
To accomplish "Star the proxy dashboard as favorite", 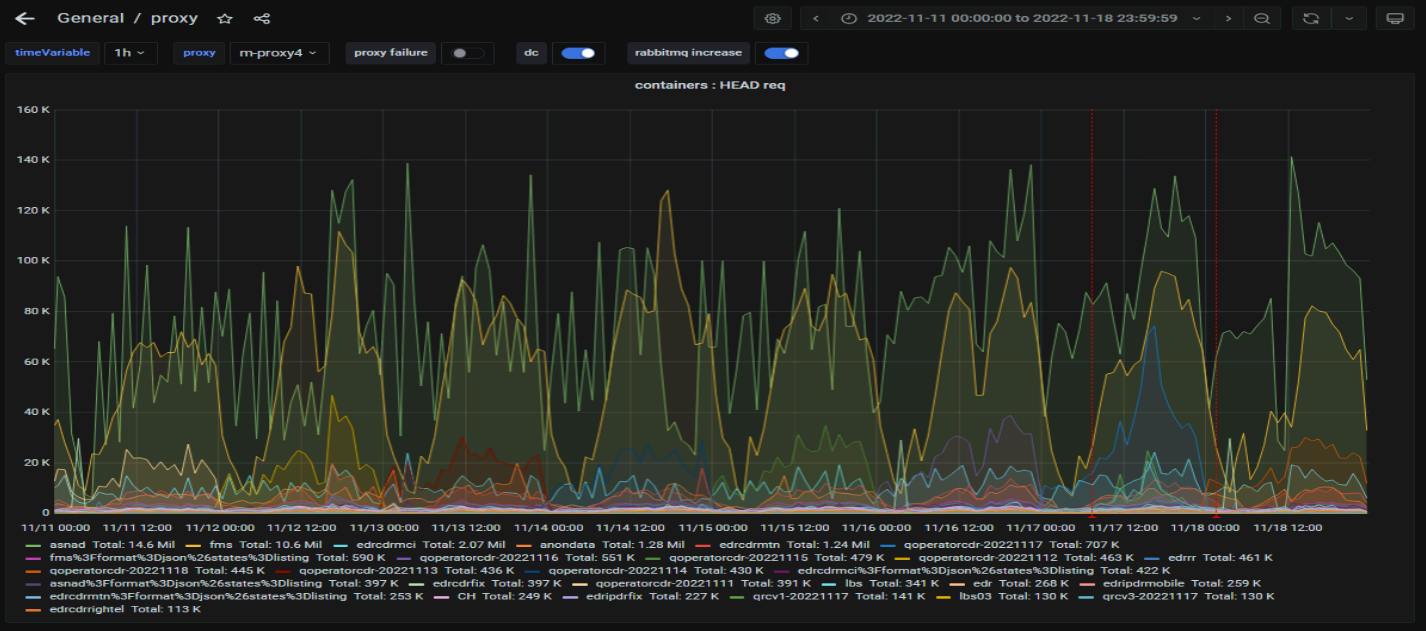I will pyautogui.click(x=225, y=18).
